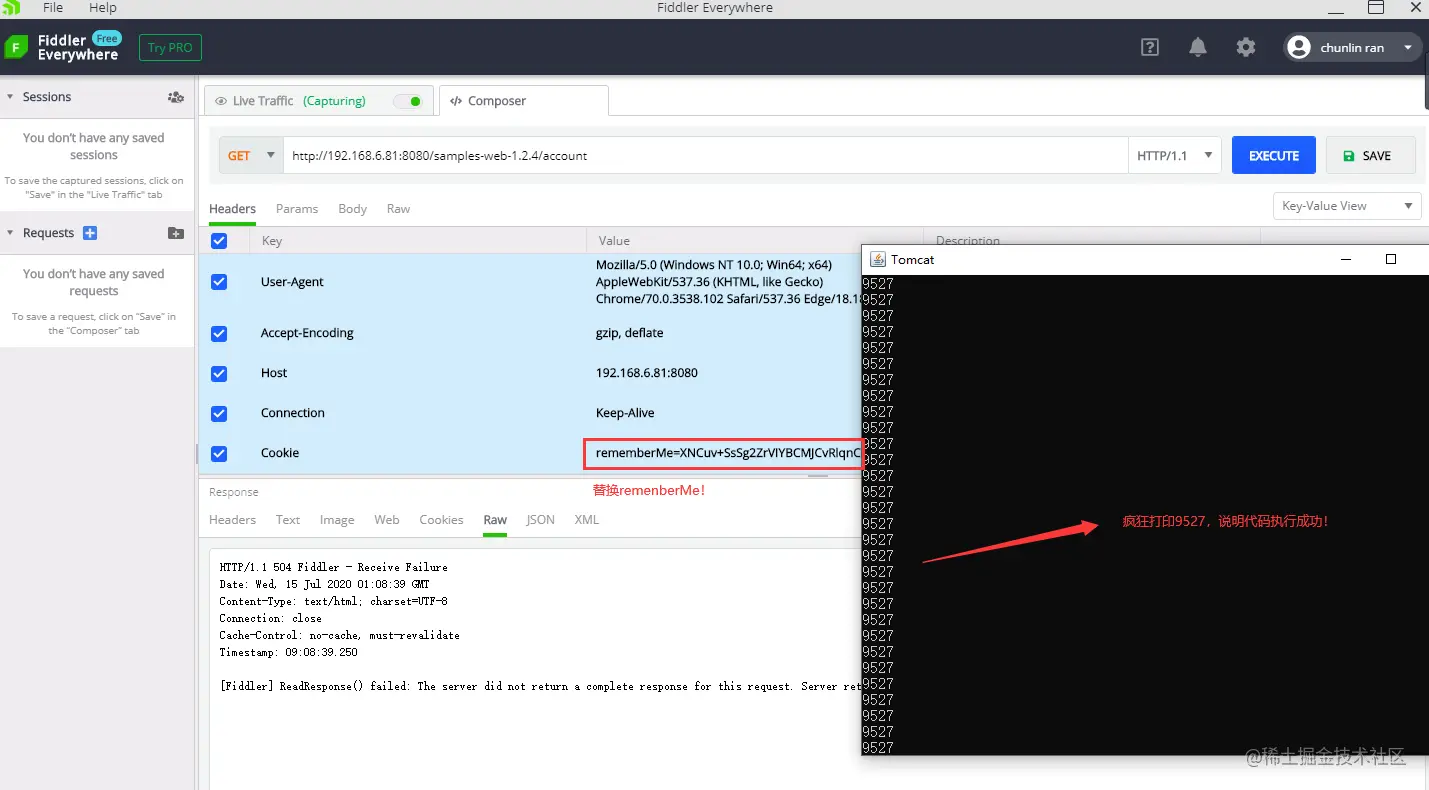Open the response Image tab
Viewport: 1429px width, 790px height.
click(337, 520)
